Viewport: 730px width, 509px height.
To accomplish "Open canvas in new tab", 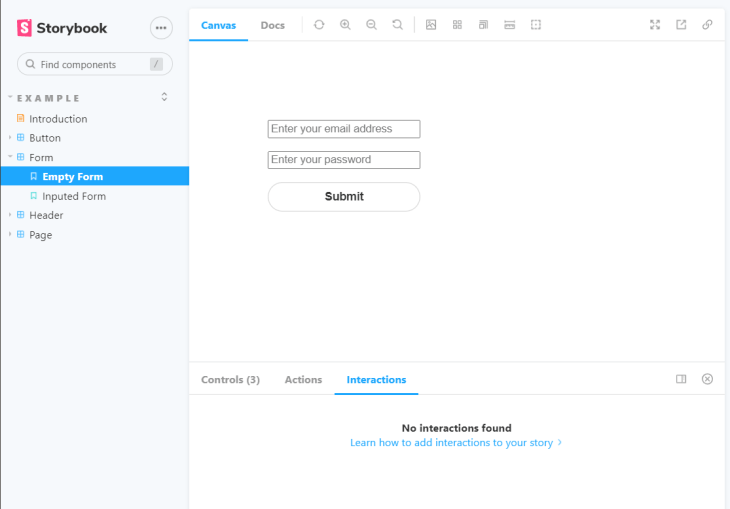I will (x=681, y=25).
